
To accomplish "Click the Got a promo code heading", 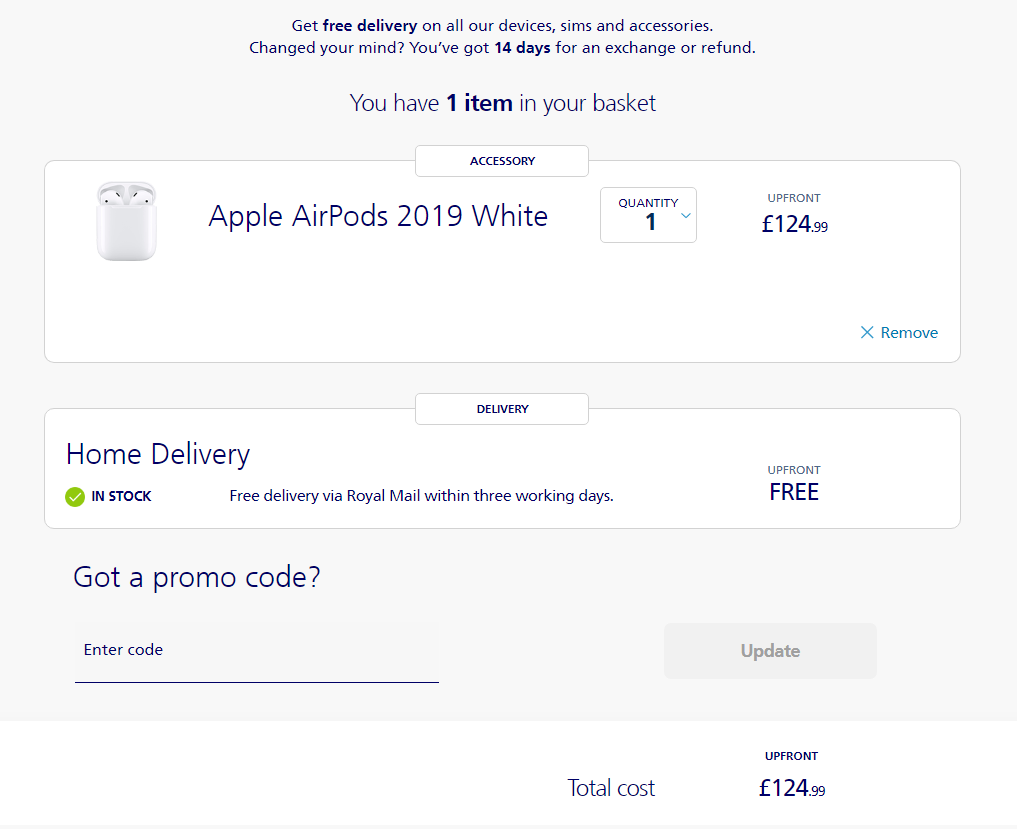I will [x=197, y=577].
